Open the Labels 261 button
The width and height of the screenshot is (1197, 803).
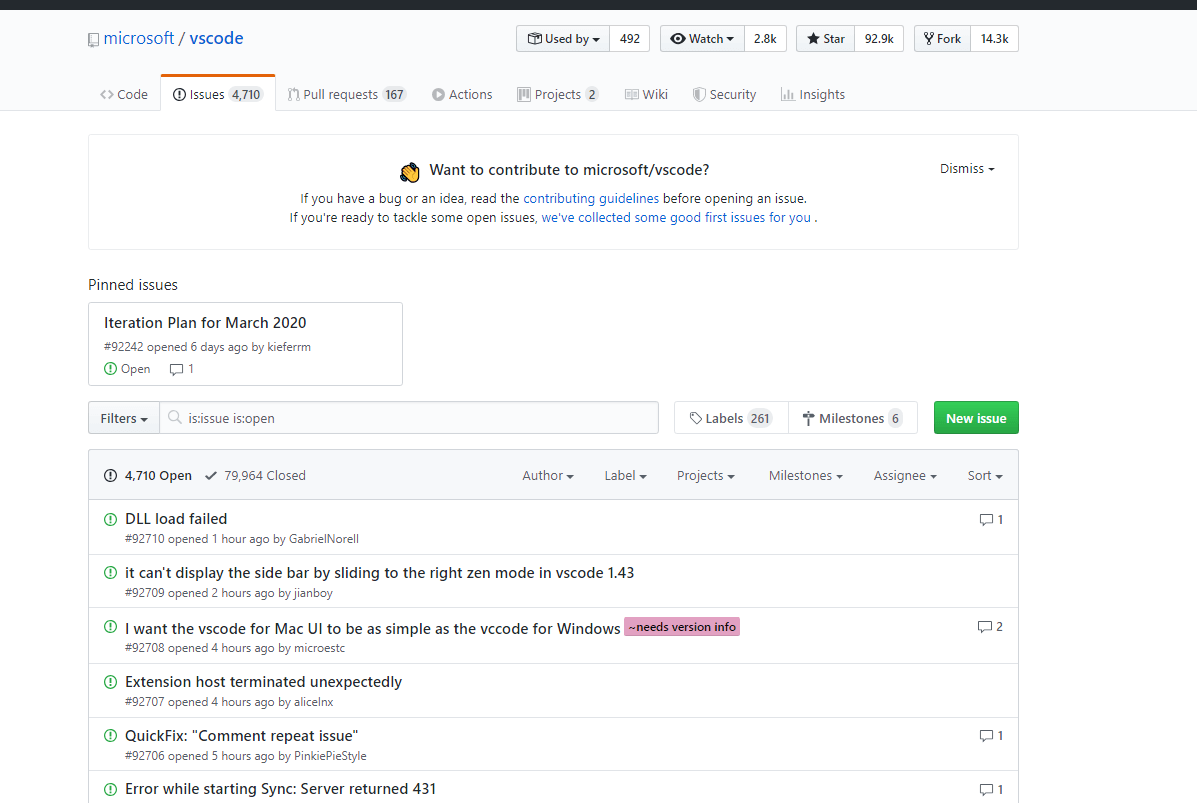[x=731, y=418]
